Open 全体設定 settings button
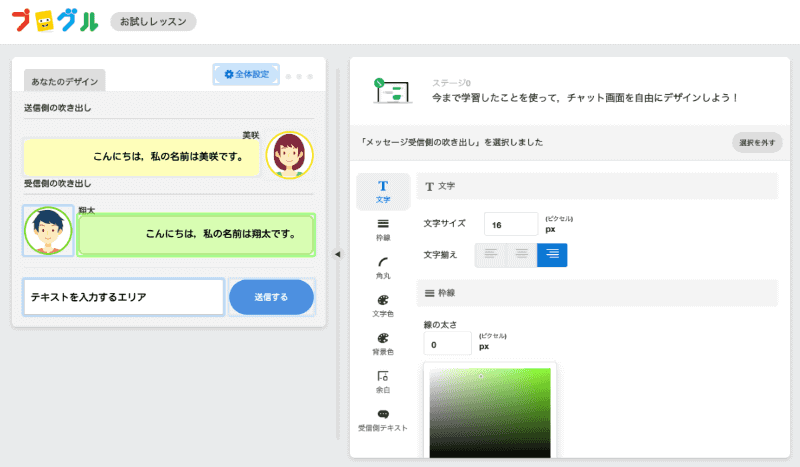 pos(246,74)
